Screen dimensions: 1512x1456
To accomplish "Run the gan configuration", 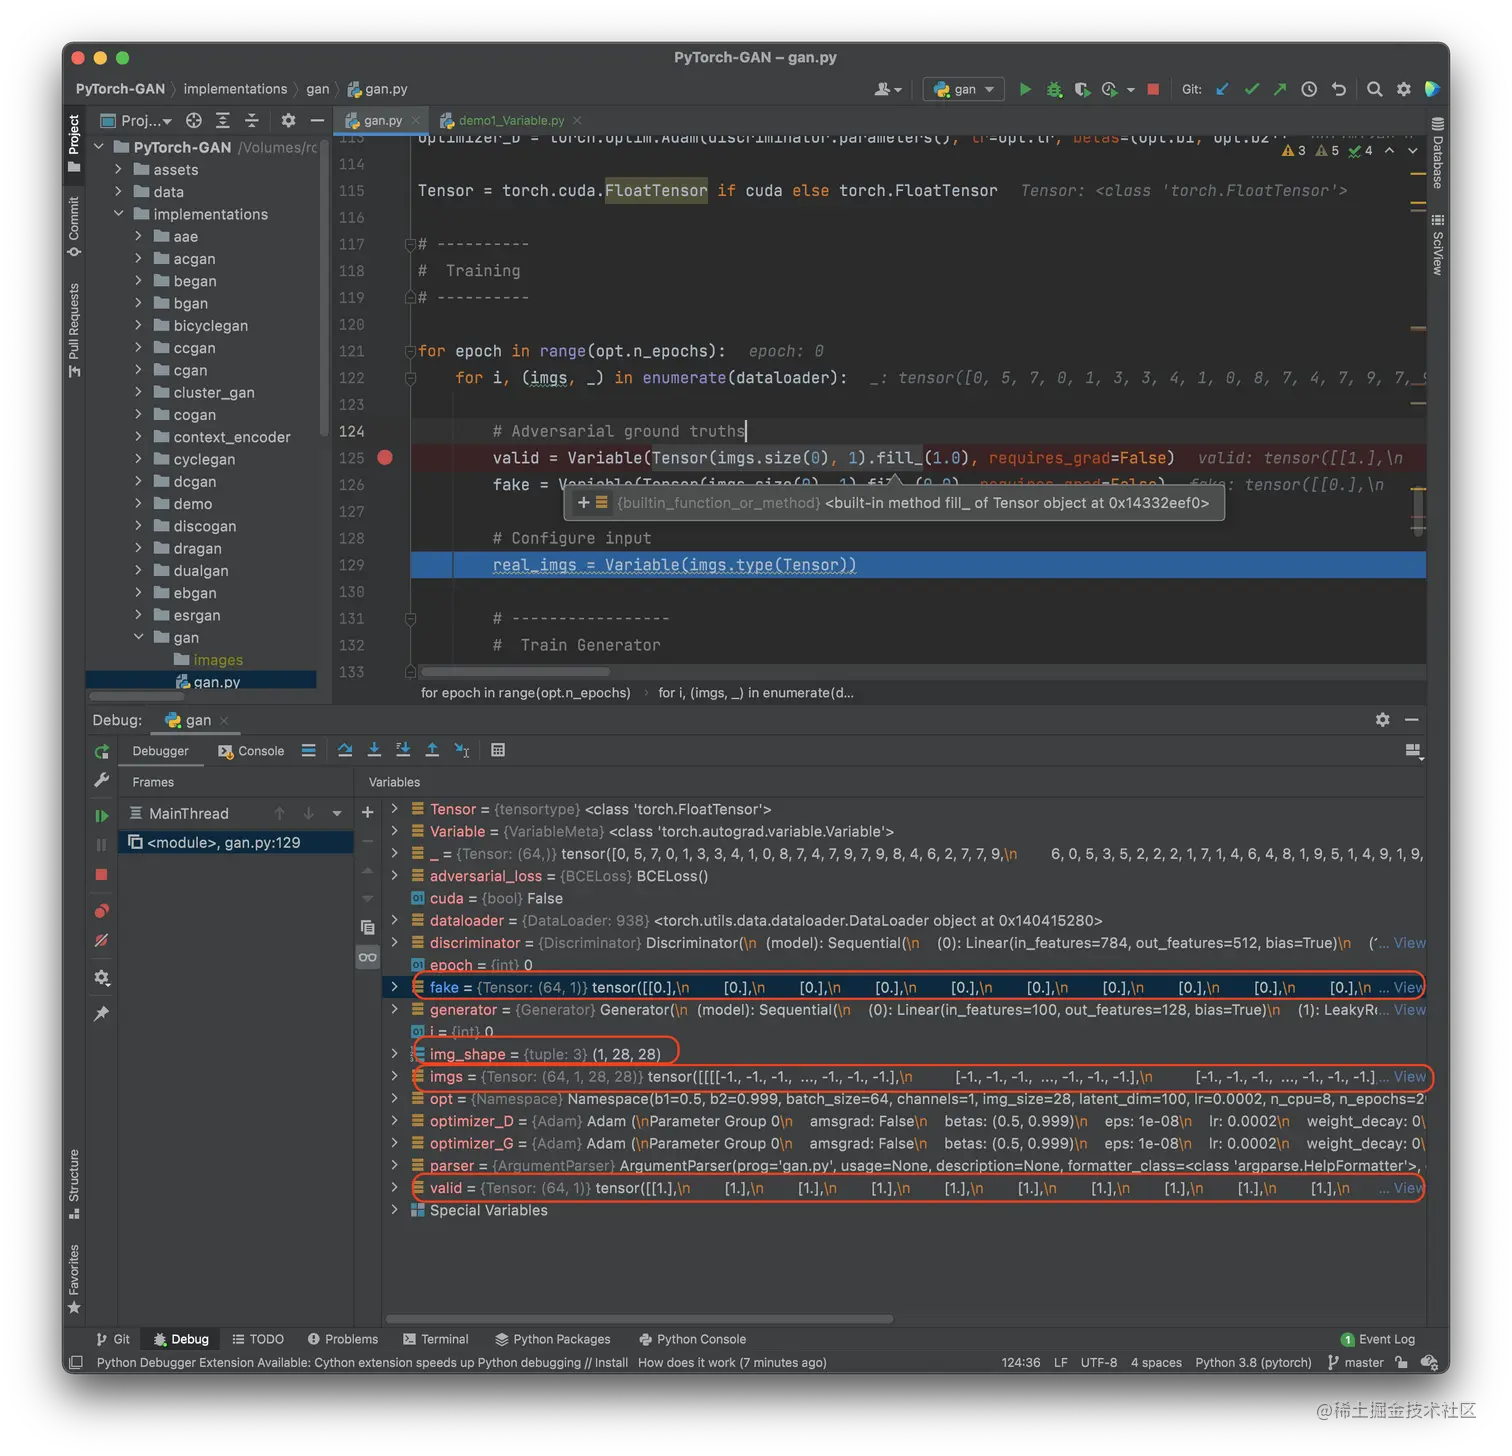I will pos(1025,89).
